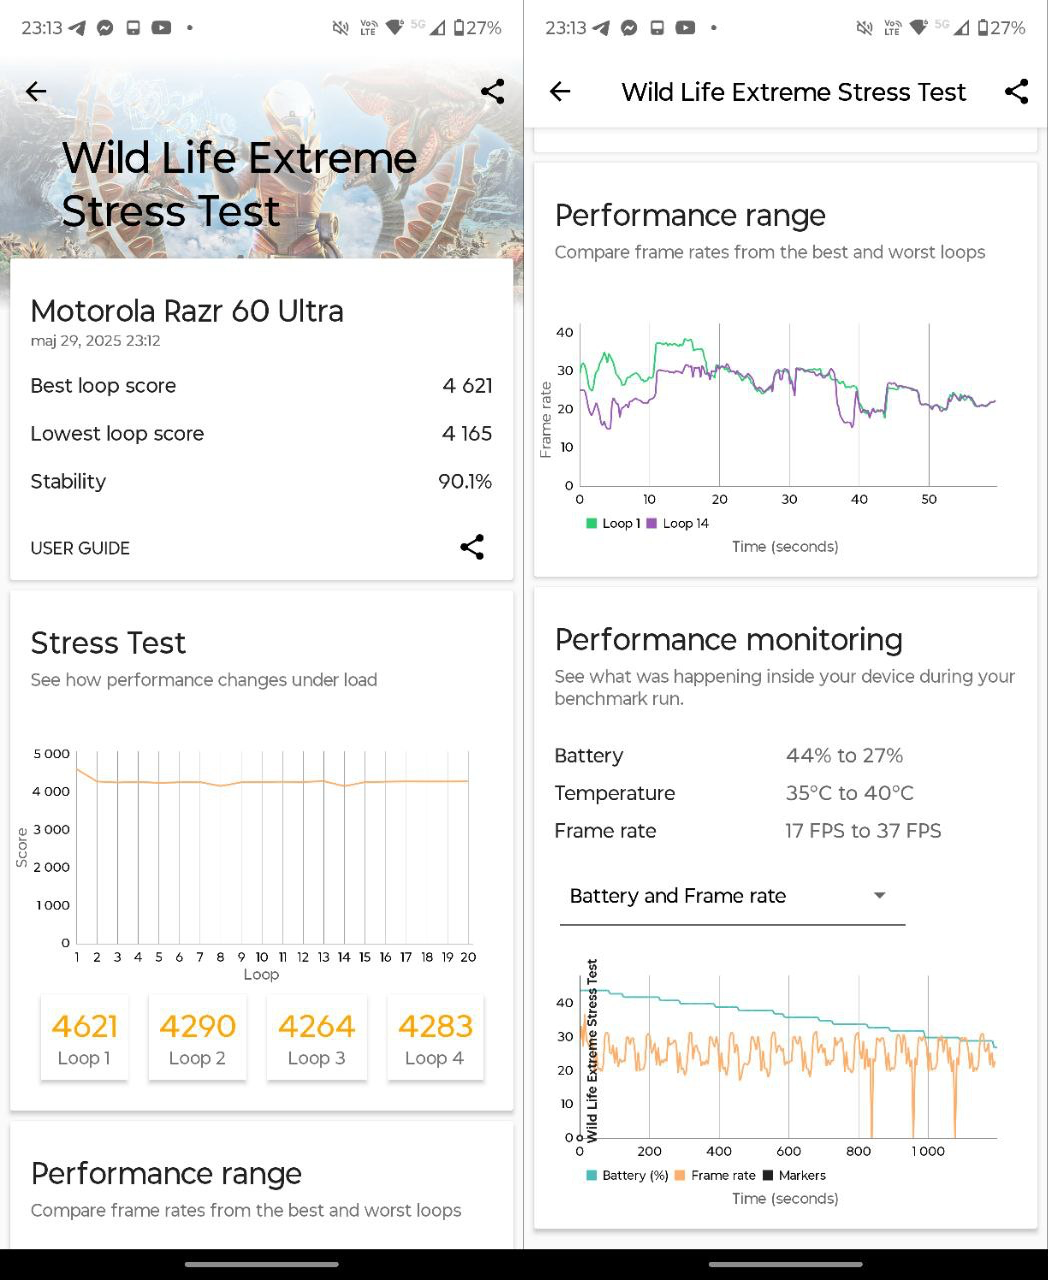This screenshot has width=1048, height=1280.
Task: Tap share icon in right screen header
Action: click(x=1016, y=92)
